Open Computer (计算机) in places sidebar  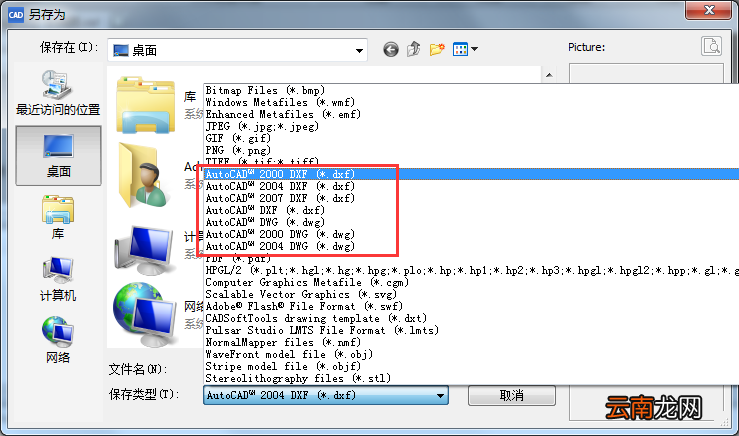coord(58,279)
